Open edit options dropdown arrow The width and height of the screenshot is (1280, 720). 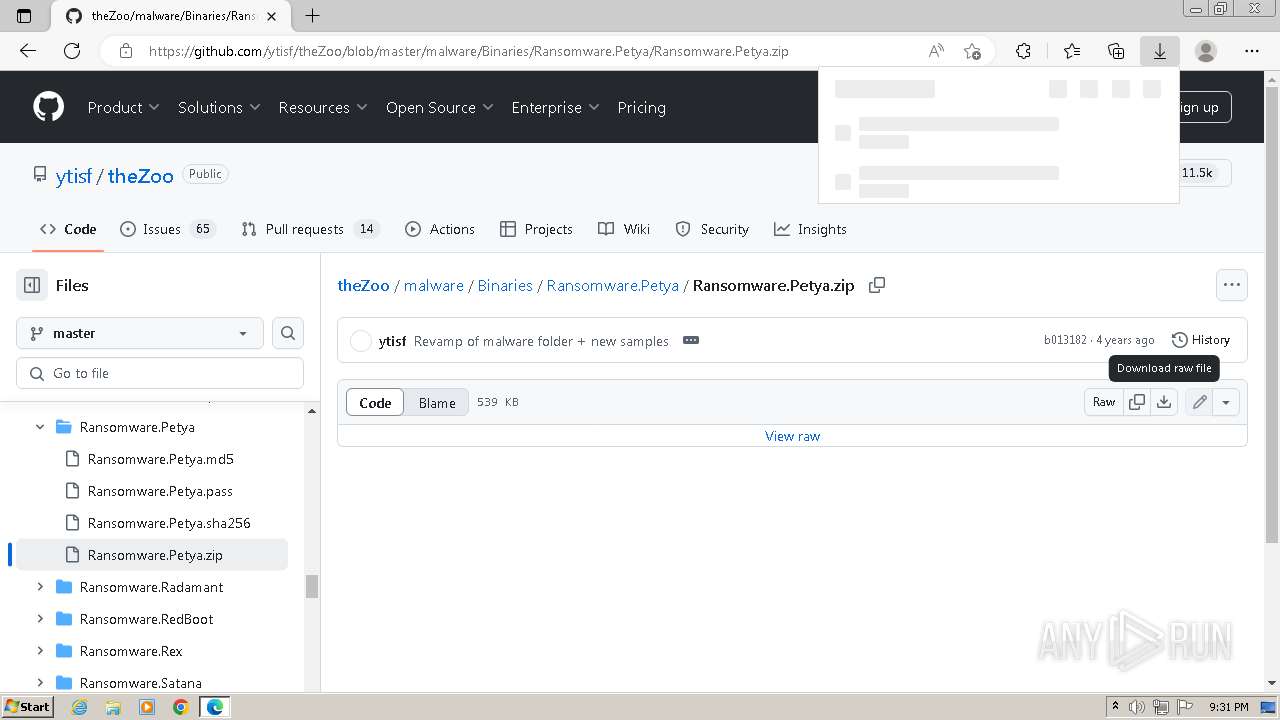1225,402
